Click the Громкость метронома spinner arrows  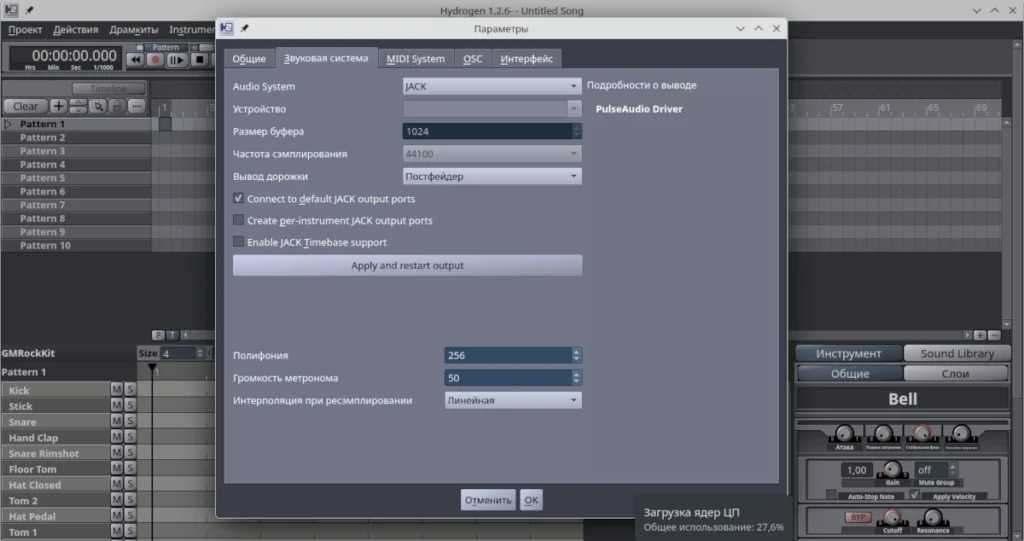(576, 378)
